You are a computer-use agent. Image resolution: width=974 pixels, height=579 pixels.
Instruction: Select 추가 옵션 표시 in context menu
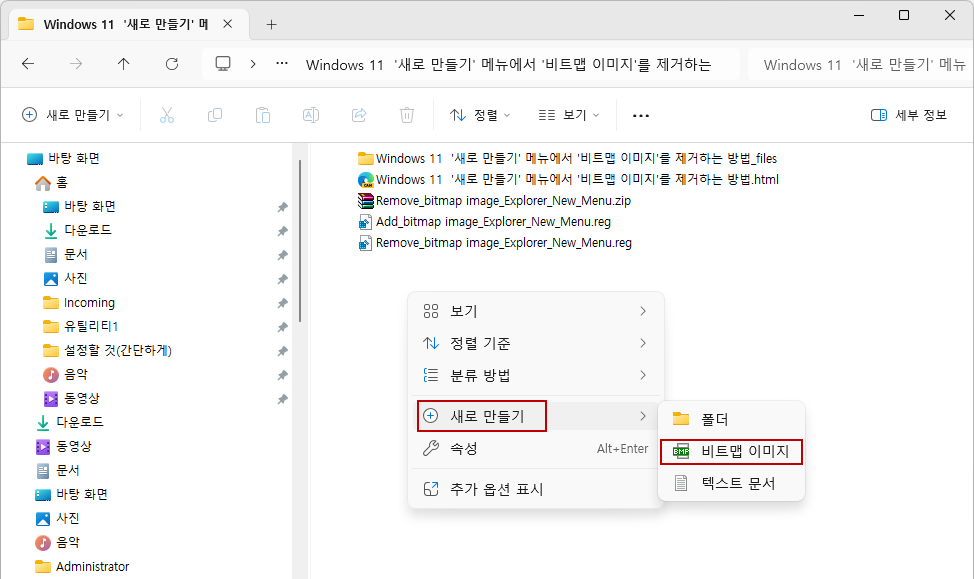pos(535,489)
